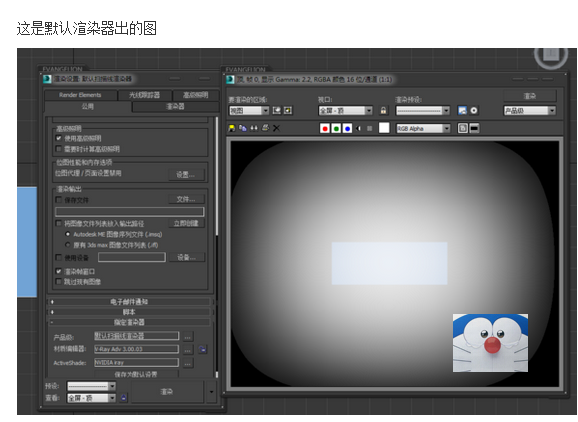
Task: Click Render Setup vertical scrollbar
Action: point(217,177)
